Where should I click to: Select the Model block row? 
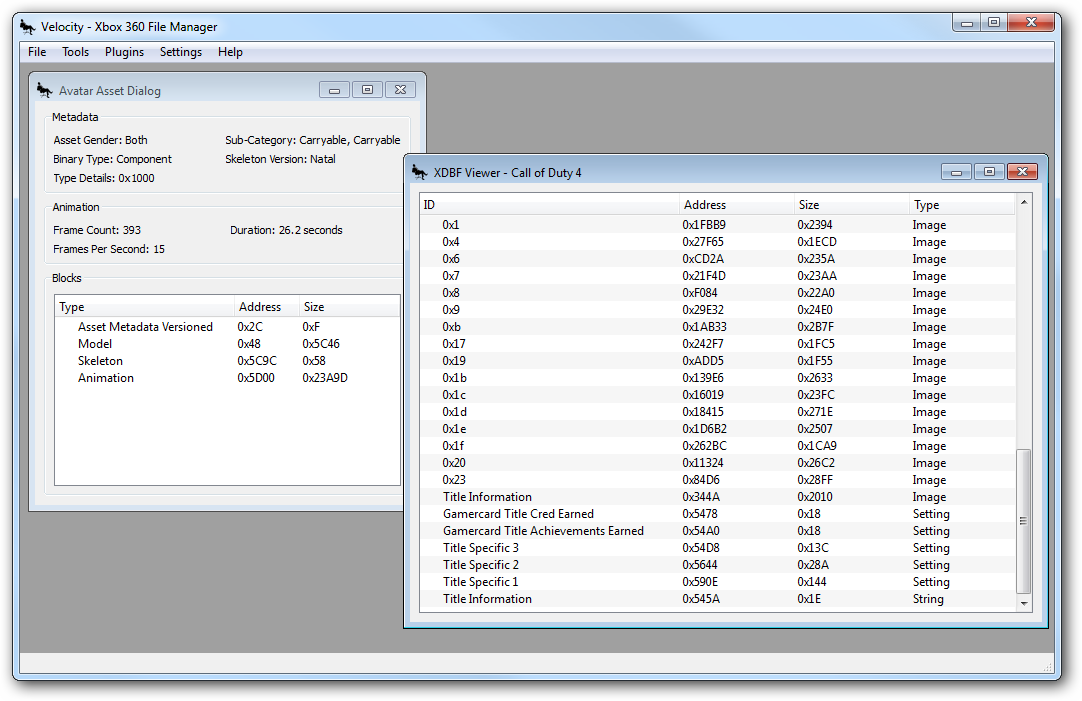coord(227,344)
